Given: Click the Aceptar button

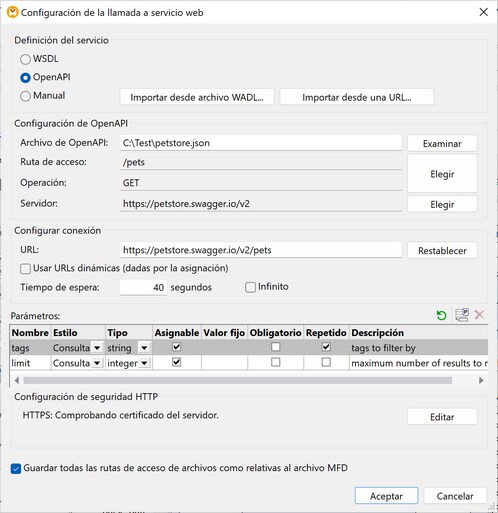Looking at the screenshot, I should pyautogui.click(x=386, y=496).
